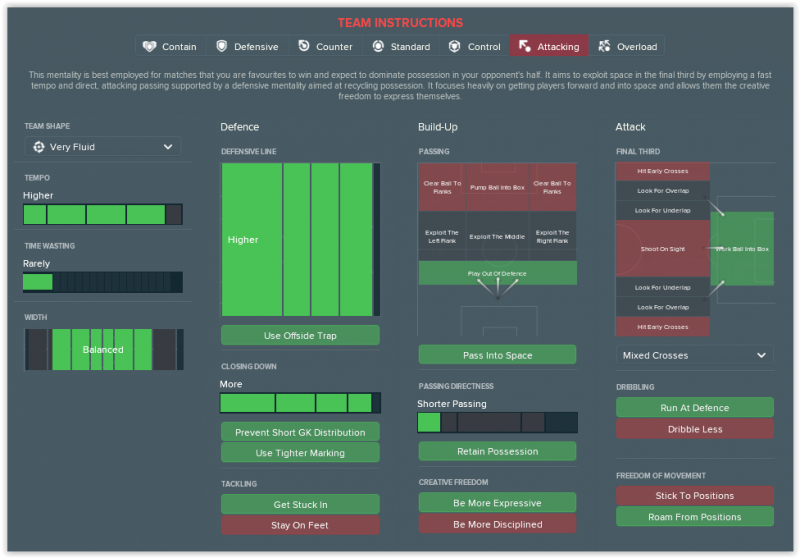Screen dimensions: 800x558
Task: Toggle Use Offside Trap instruction
Action: click(300, 335)
